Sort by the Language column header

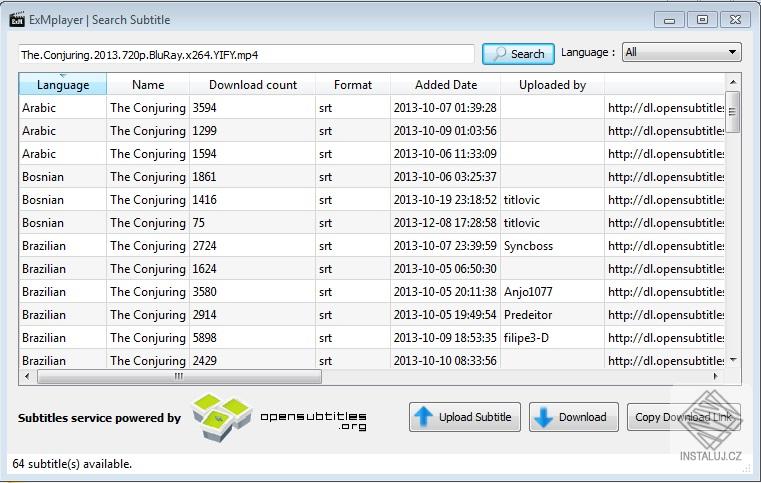(x=63, y=84)
